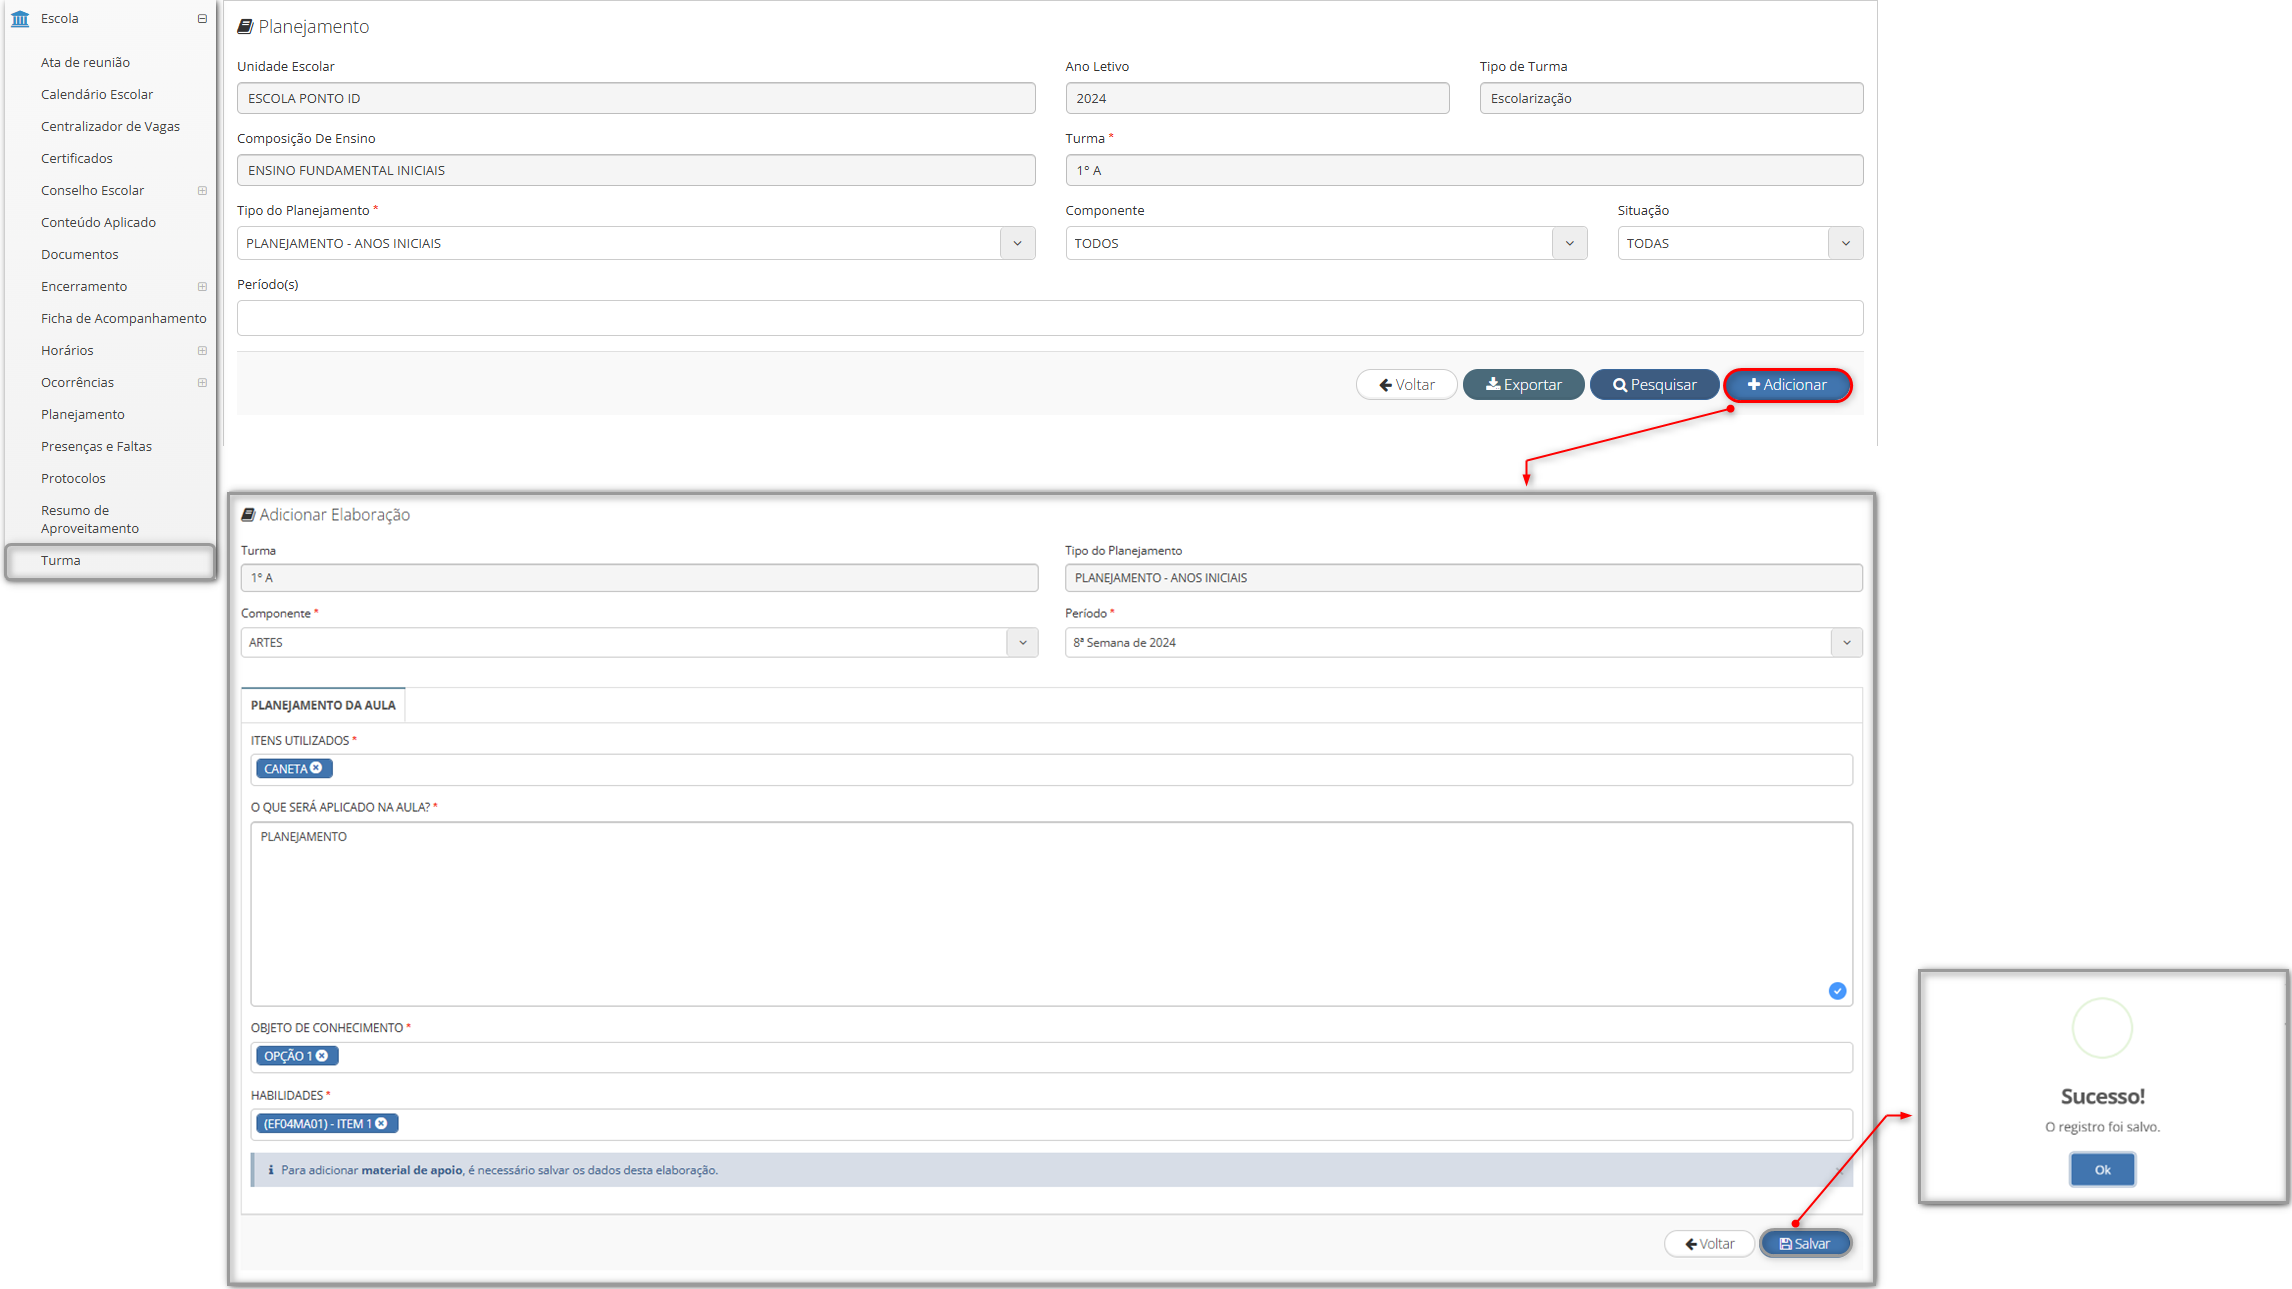Image resolution: width=2292 pixels, height=1289 pixels.
Task: Click Tipo do Planejamento field in Elaboração
Action: click(x=1464, y=578)
